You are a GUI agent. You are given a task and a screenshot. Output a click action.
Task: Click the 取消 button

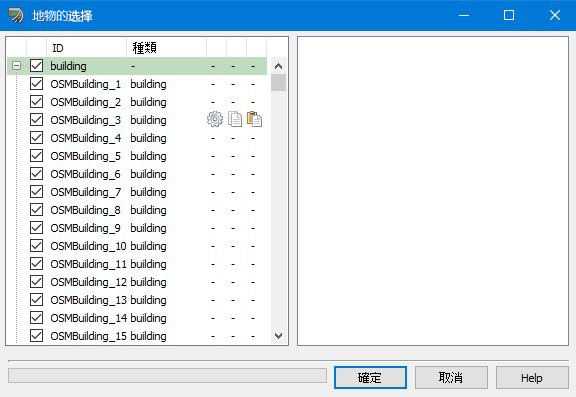coord(451,377)
